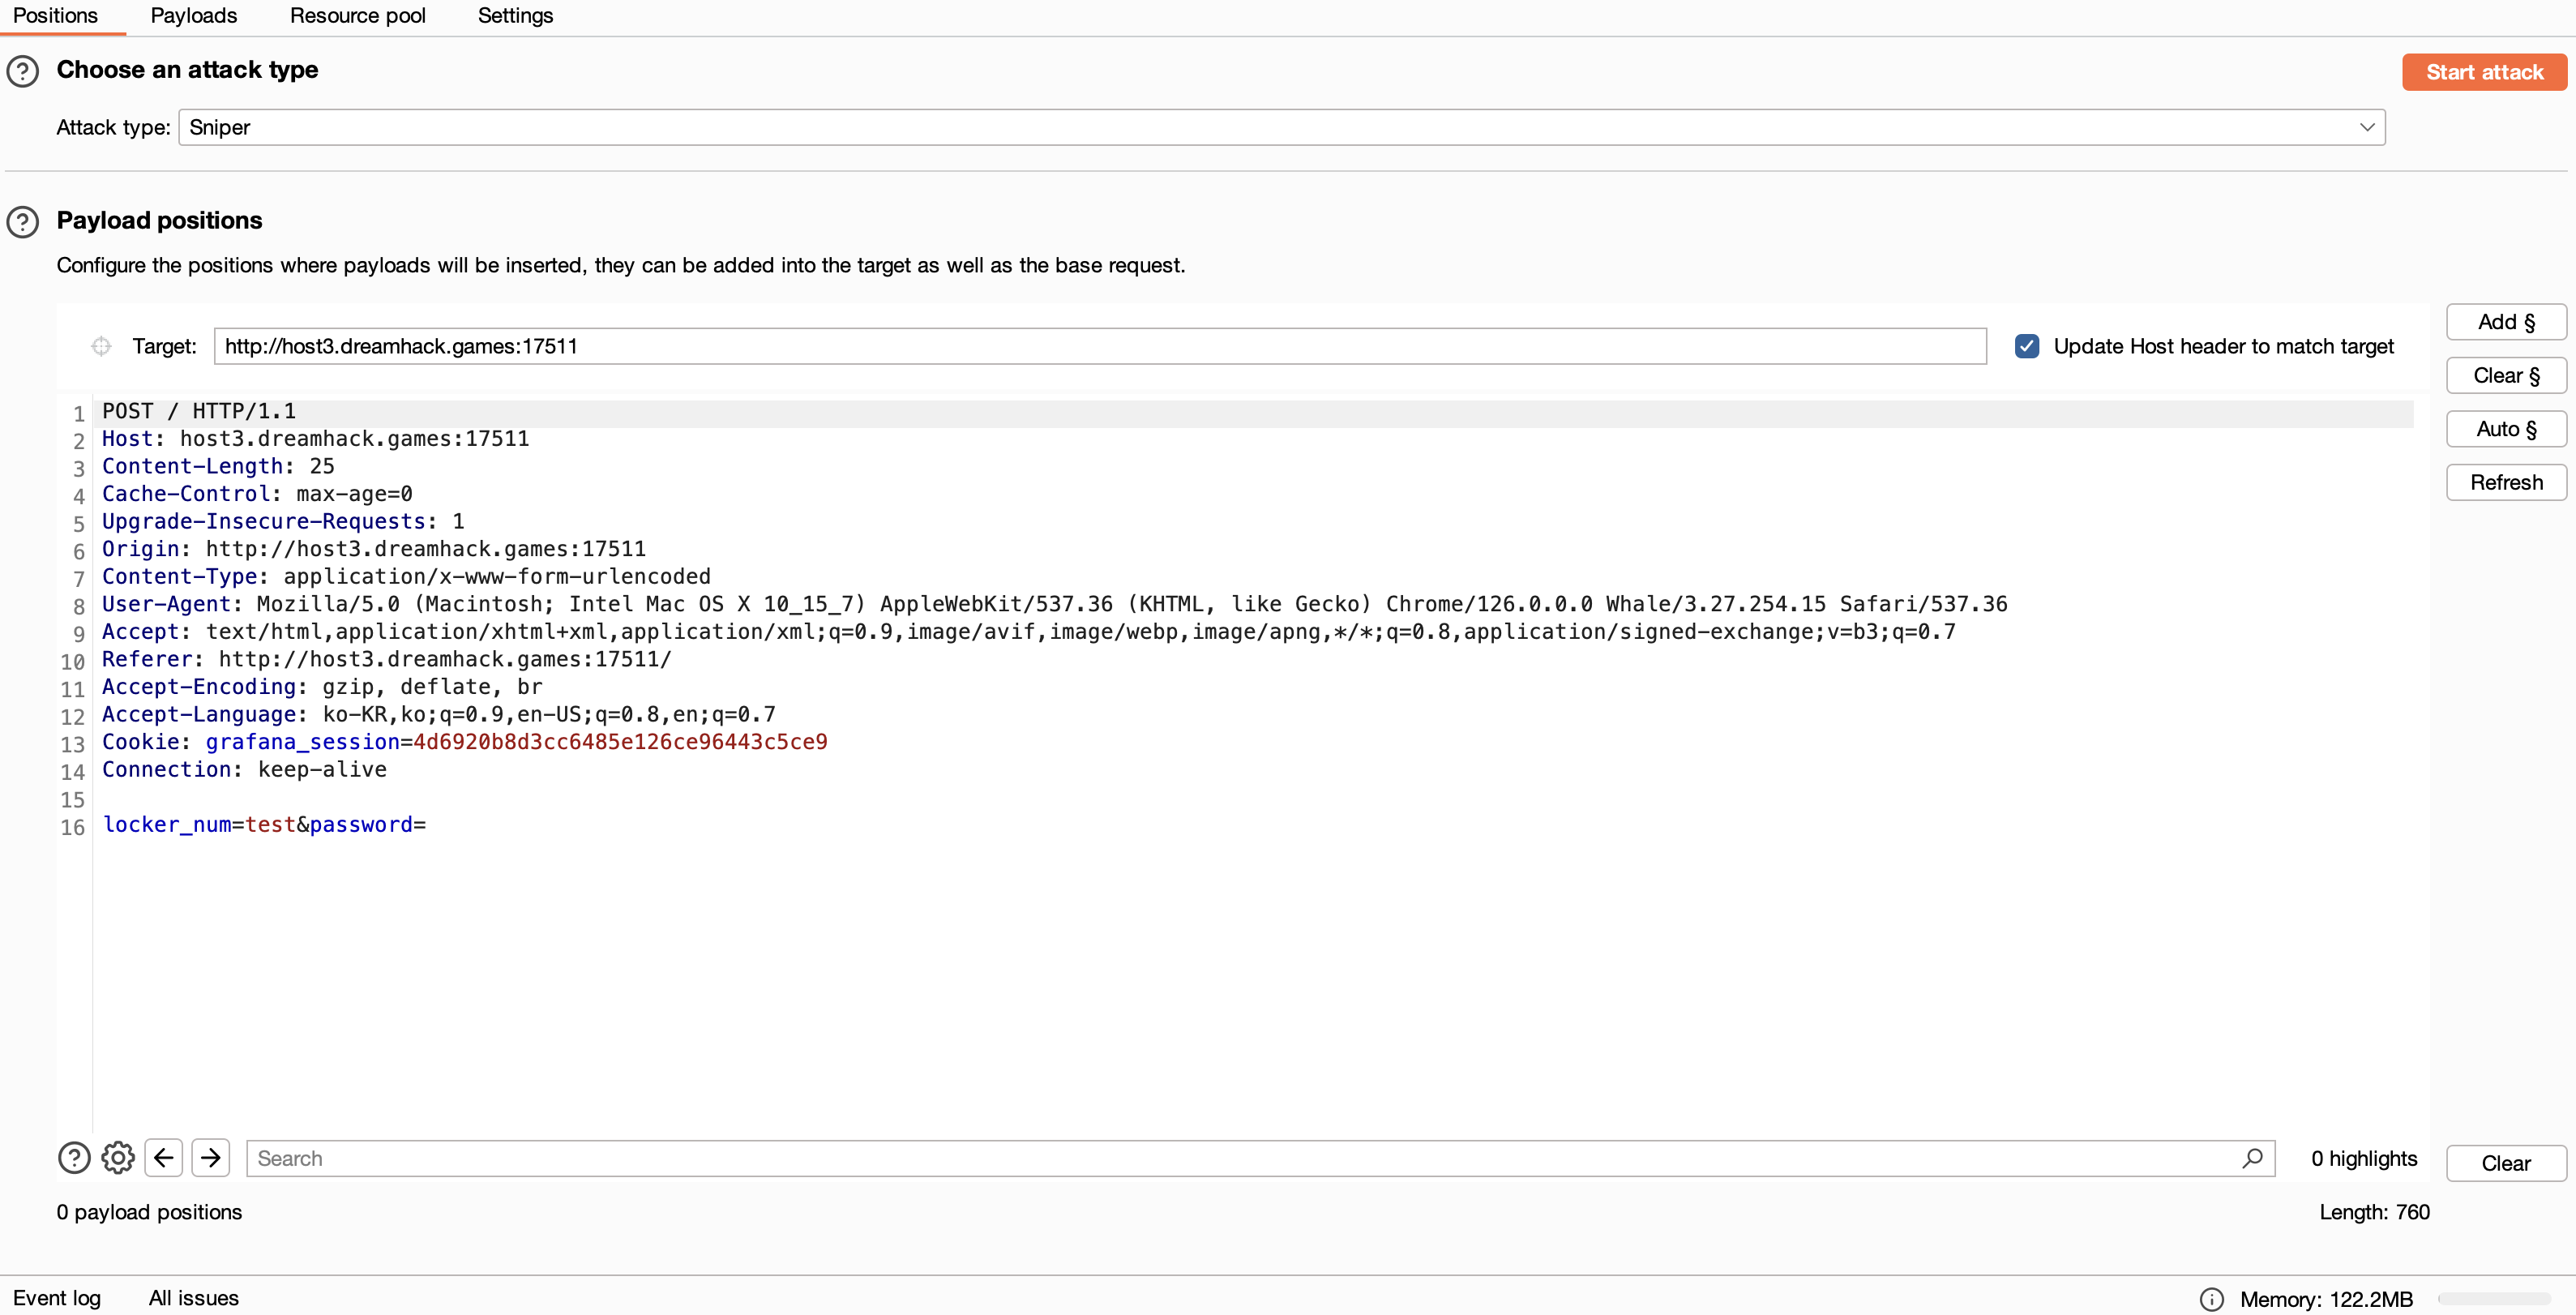
Task: Click the password= parameter in body
Action: coord(368,825)
